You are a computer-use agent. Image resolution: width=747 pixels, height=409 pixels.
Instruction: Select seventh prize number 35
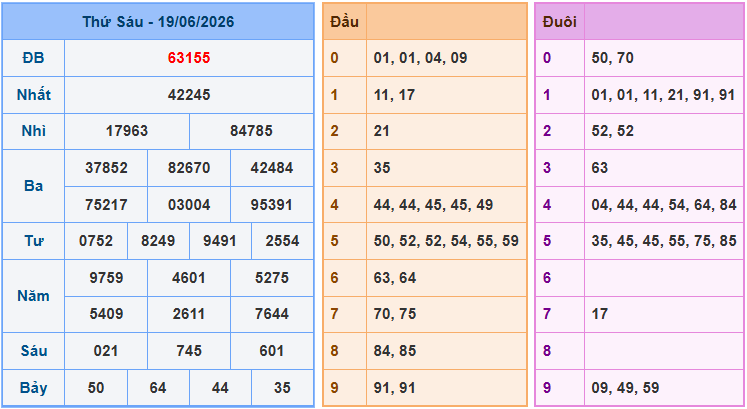[283, 388]
